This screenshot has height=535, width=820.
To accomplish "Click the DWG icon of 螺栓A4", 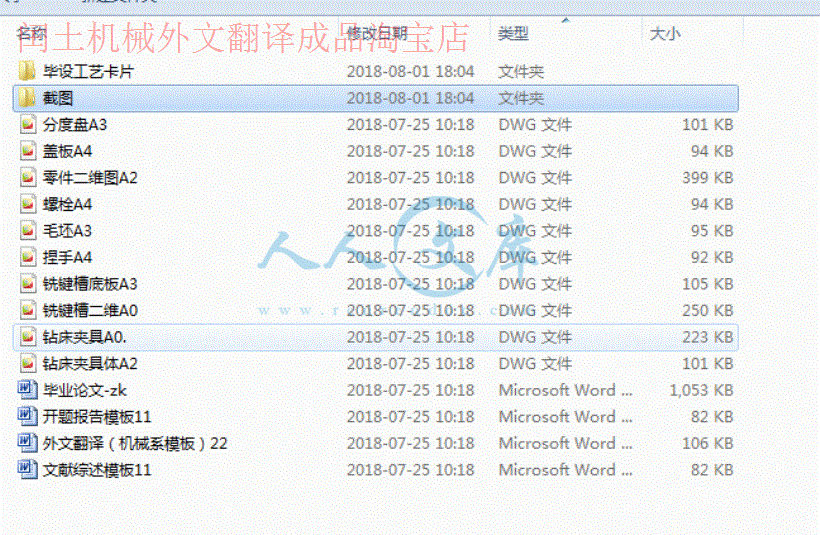I will tap(28, 204).
